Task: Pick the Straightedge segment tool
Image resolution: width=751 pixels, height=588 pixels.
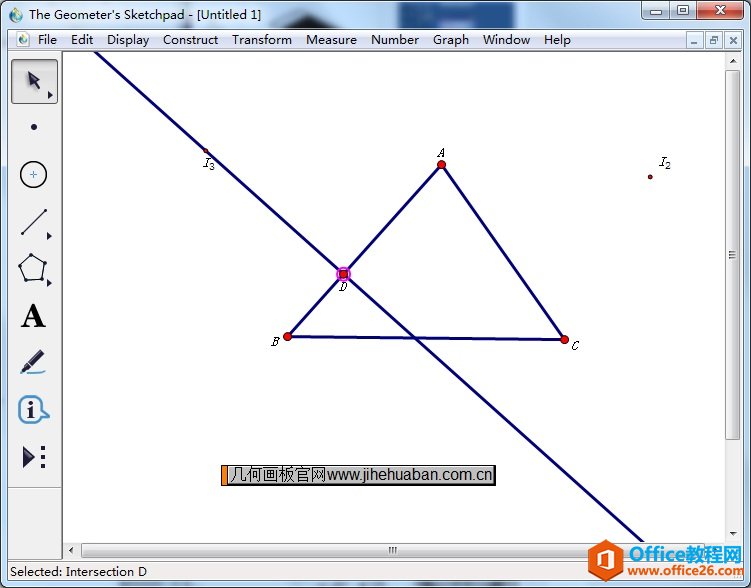Action: (x=34, y=222)
